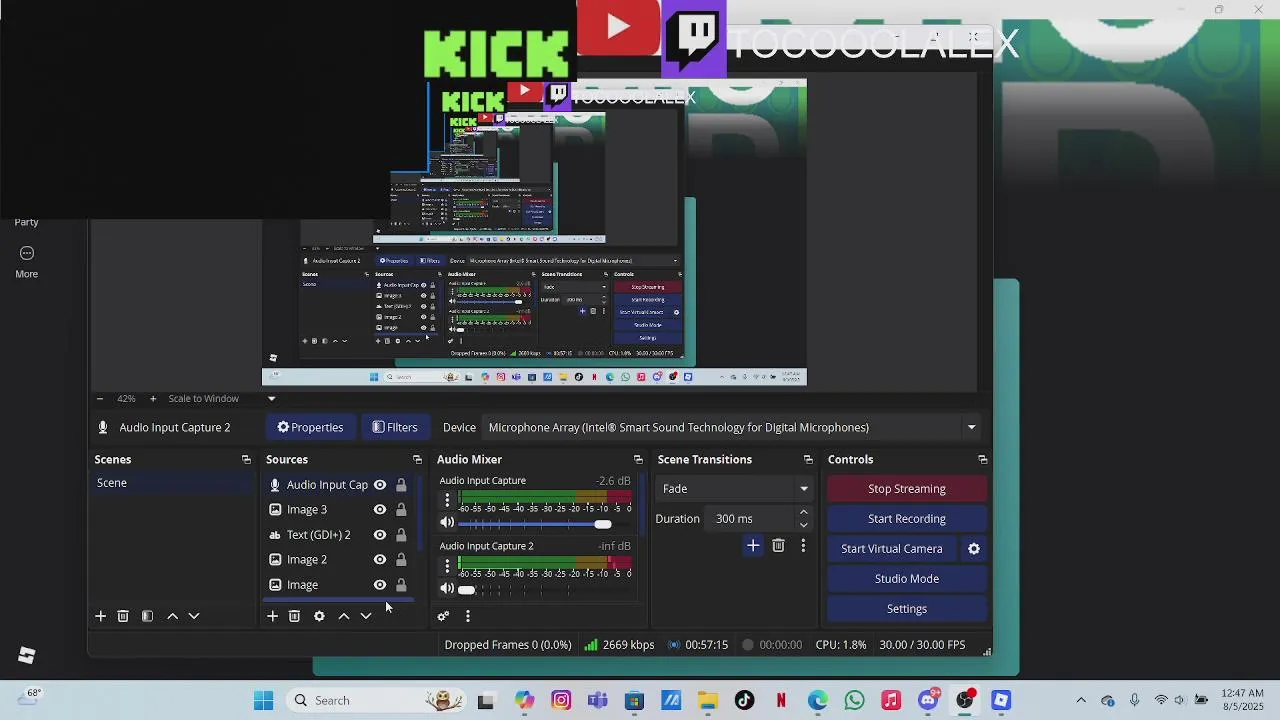Mute the Audio Input Capture channel
Screen dimensions: 1280x720
(447, 523)
